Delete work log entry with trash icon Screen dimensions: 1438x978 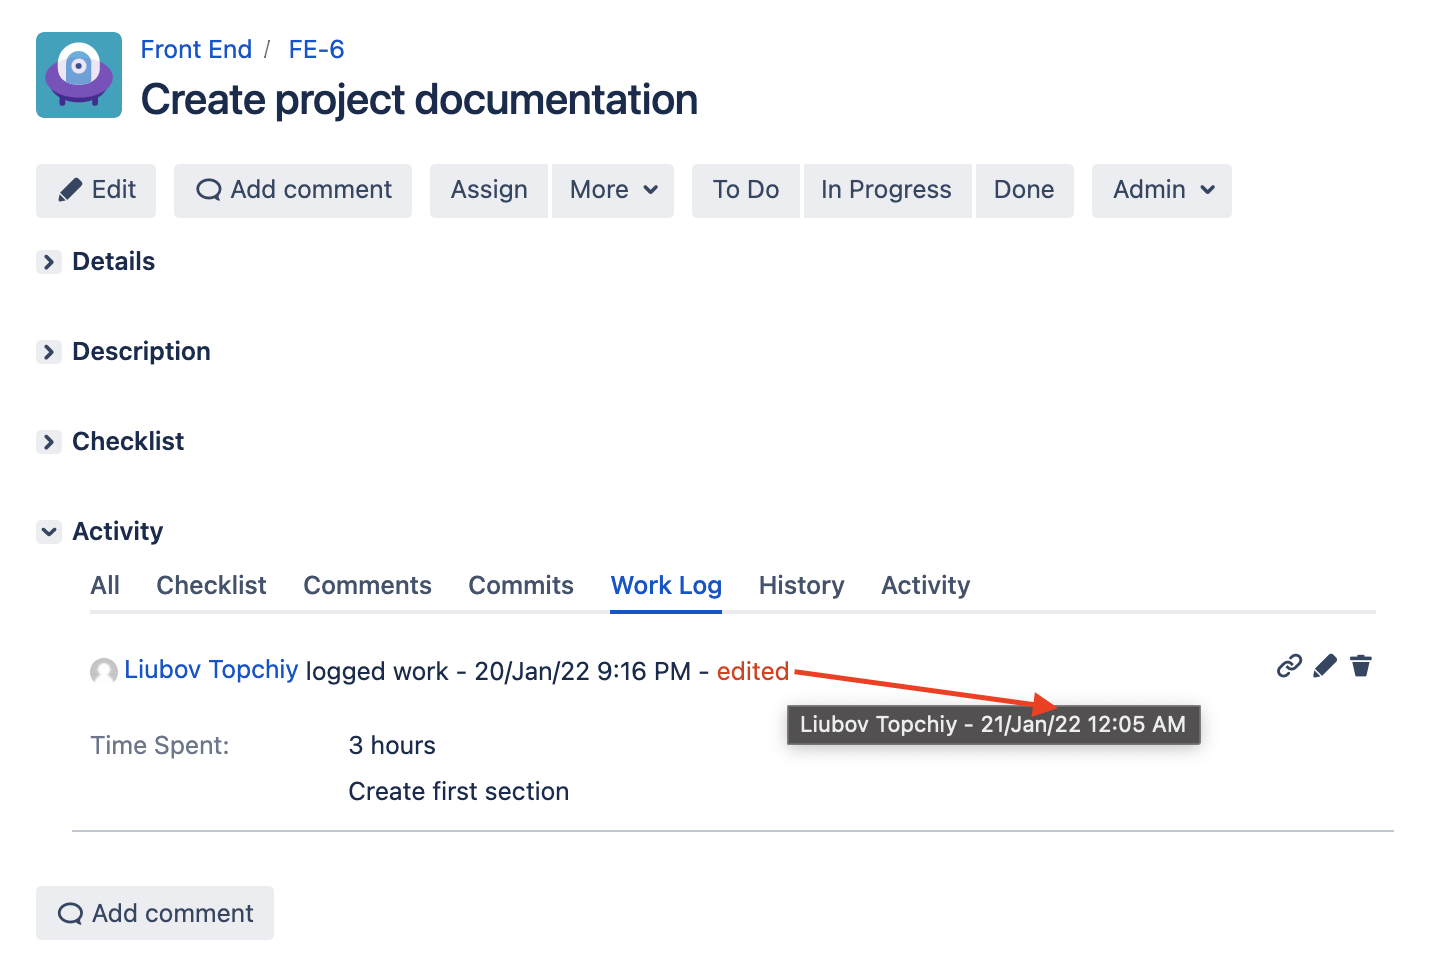click(1361, 666)
